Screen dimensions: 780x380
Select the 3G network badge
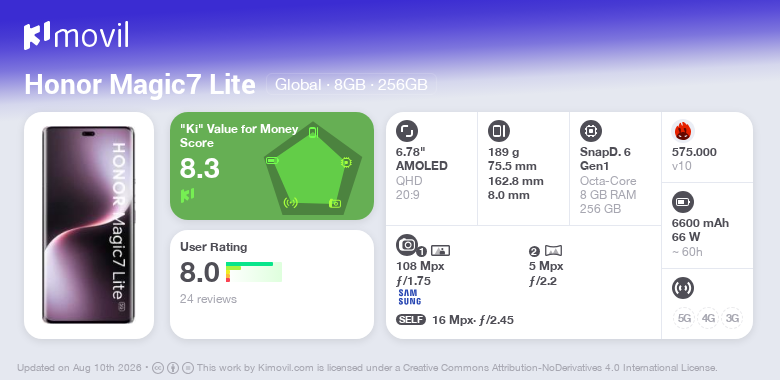[x=732, y=318]
